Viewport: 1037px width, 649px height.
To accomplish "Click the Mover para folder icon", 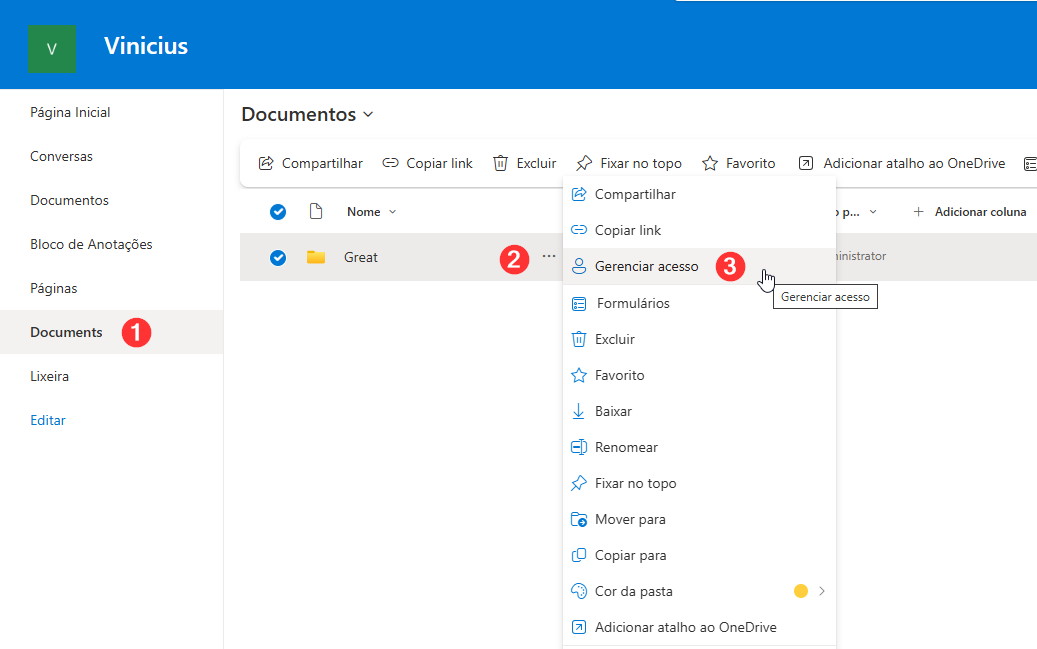I will click(578, 519).
